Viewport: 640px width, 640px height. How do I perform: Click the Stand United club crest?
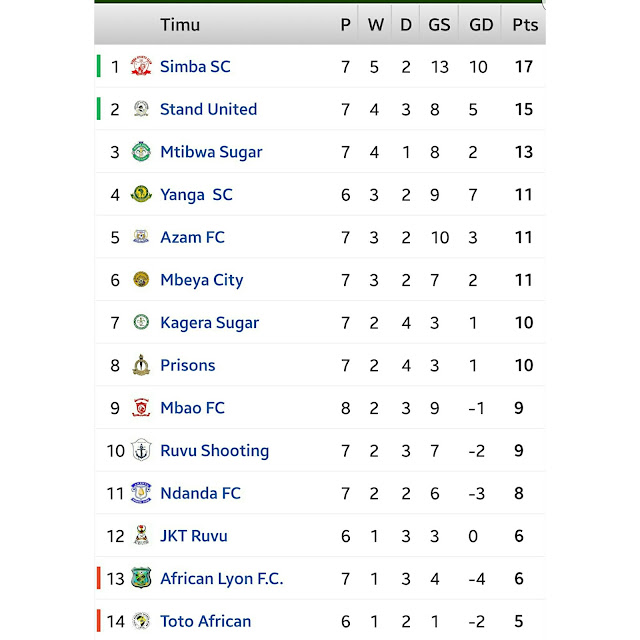(141, 110)
